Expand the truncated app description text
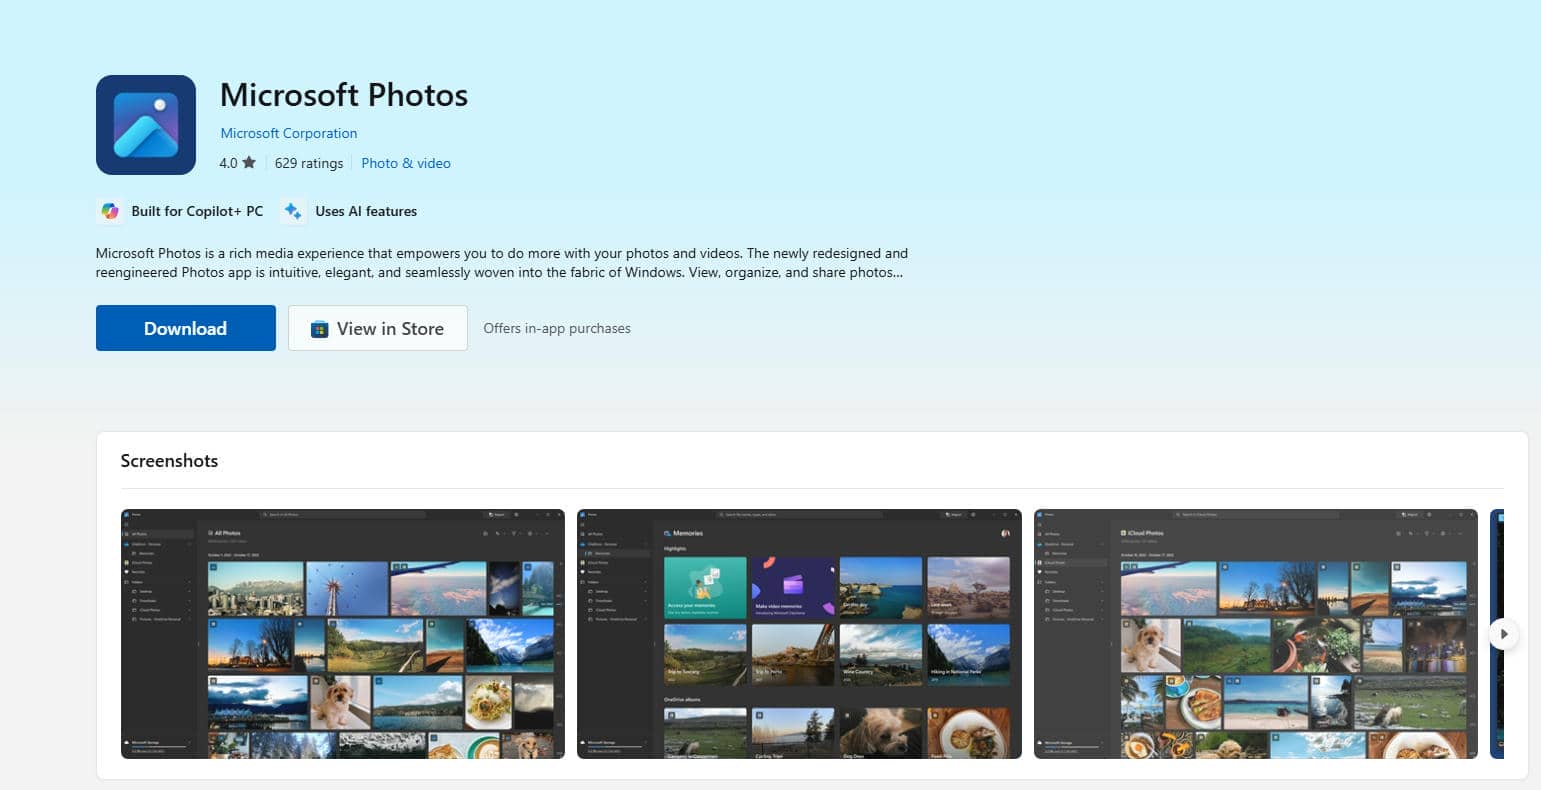The width and height of the screenshot is (1541, 790). (x=502, y=263)
